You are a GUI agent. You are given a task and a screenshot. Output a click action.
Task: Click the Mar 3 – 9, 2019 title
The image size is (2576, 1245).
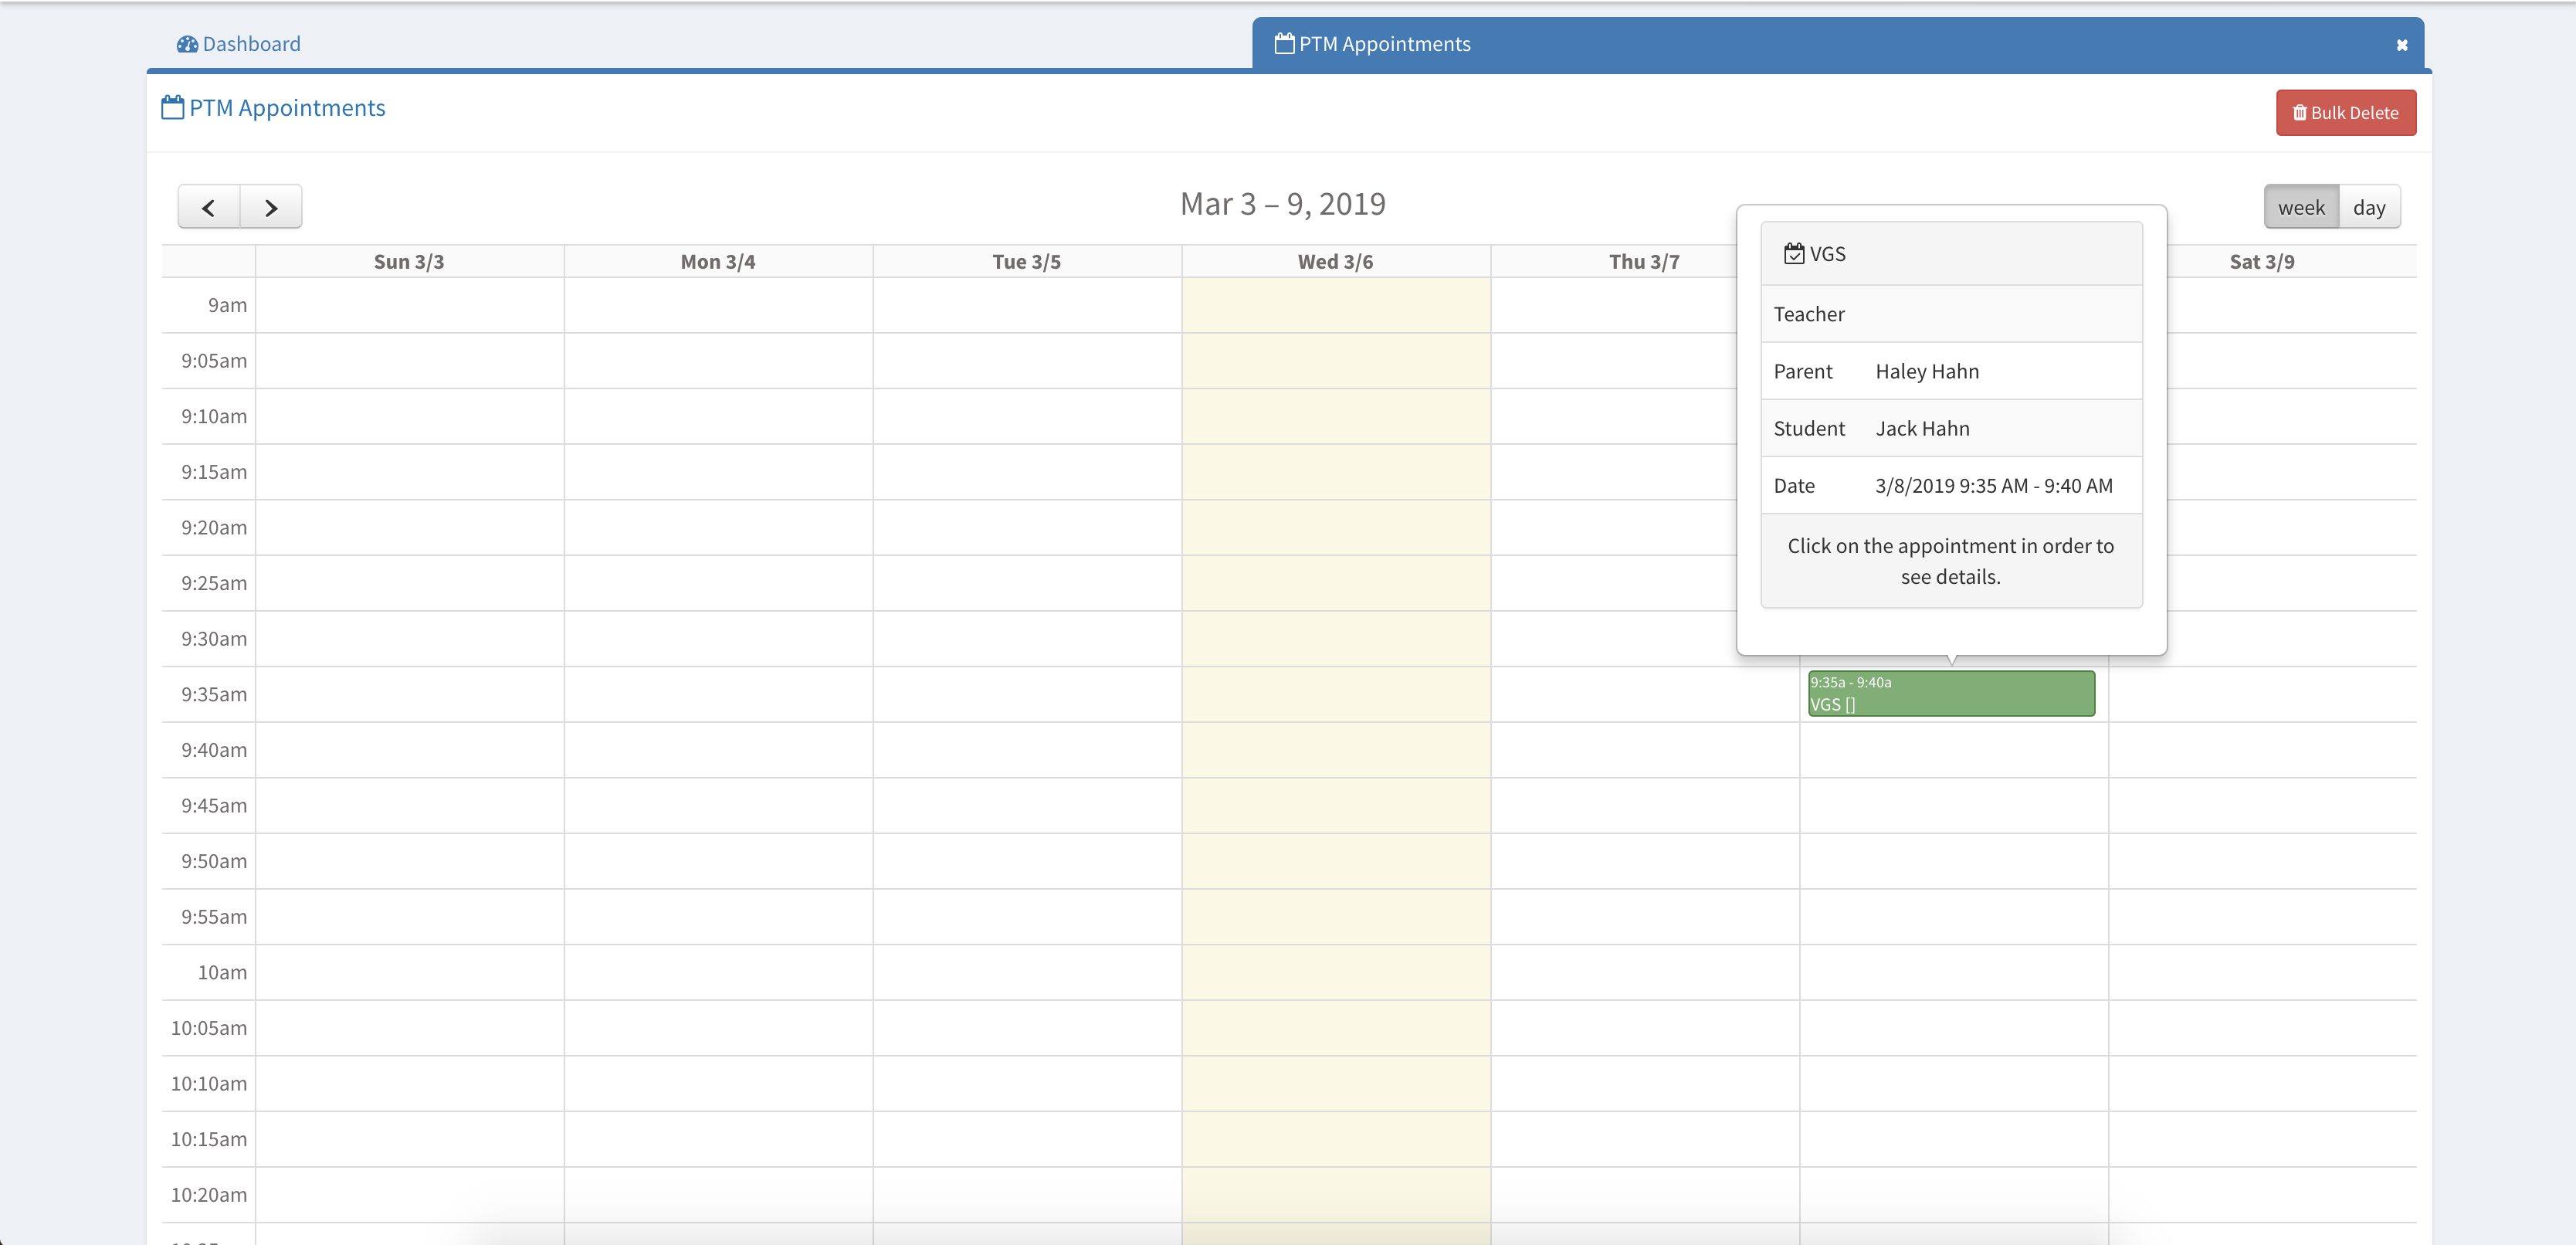tap(1283, 205)
